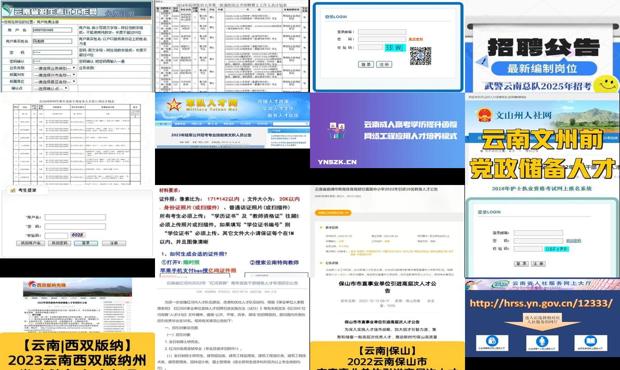Click the QR code in the login panel

point(420,56)
